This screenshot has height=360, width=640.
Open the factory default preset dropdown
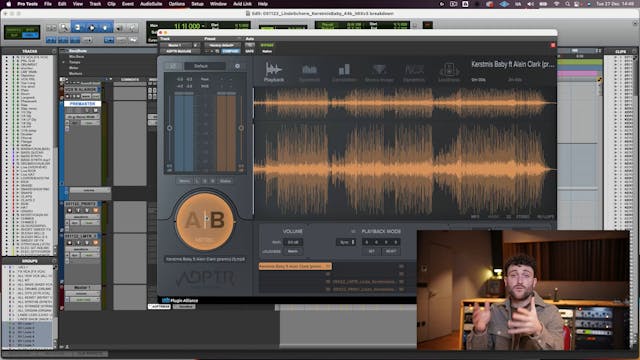(x=222, y=45)
